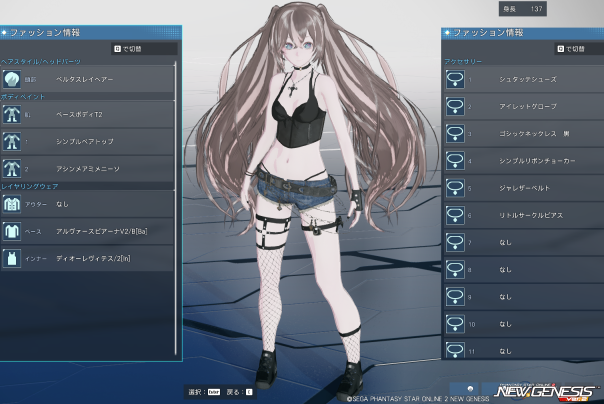The height and width of the screenshot is (404, 604).
Task: Click the なし text in slot 7
Action: coord(505,243)
